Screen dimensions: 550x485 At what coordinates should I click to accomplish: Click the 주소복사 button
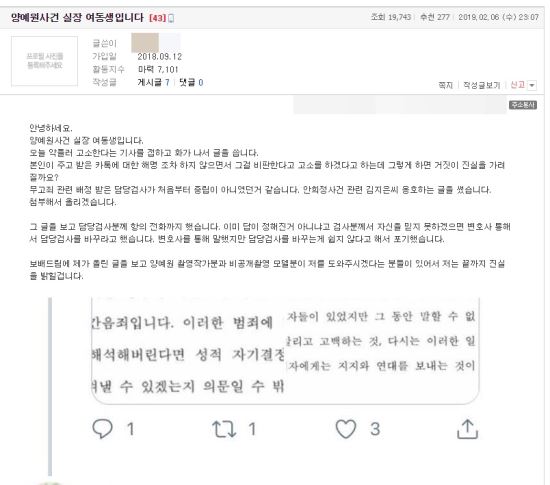click(x=523, y=105)
